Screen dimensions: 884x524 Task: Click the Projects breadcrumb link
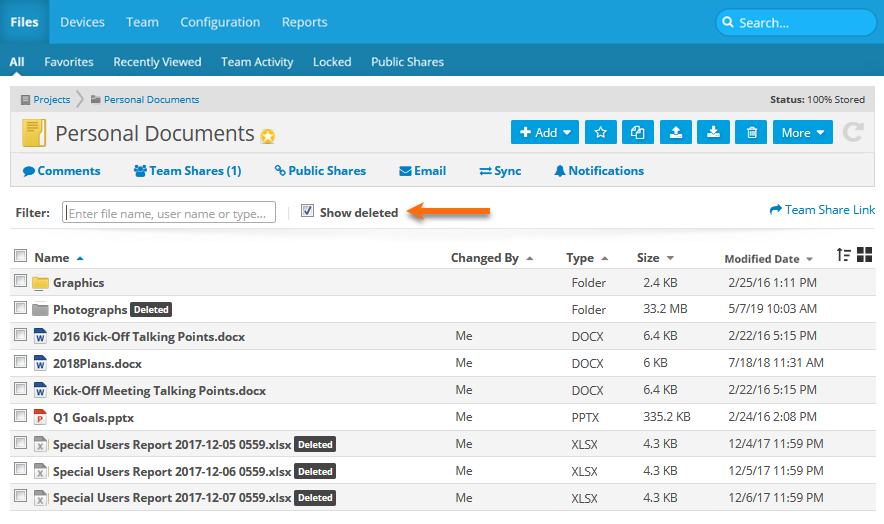pyautogui.click(x=51, y=100)
